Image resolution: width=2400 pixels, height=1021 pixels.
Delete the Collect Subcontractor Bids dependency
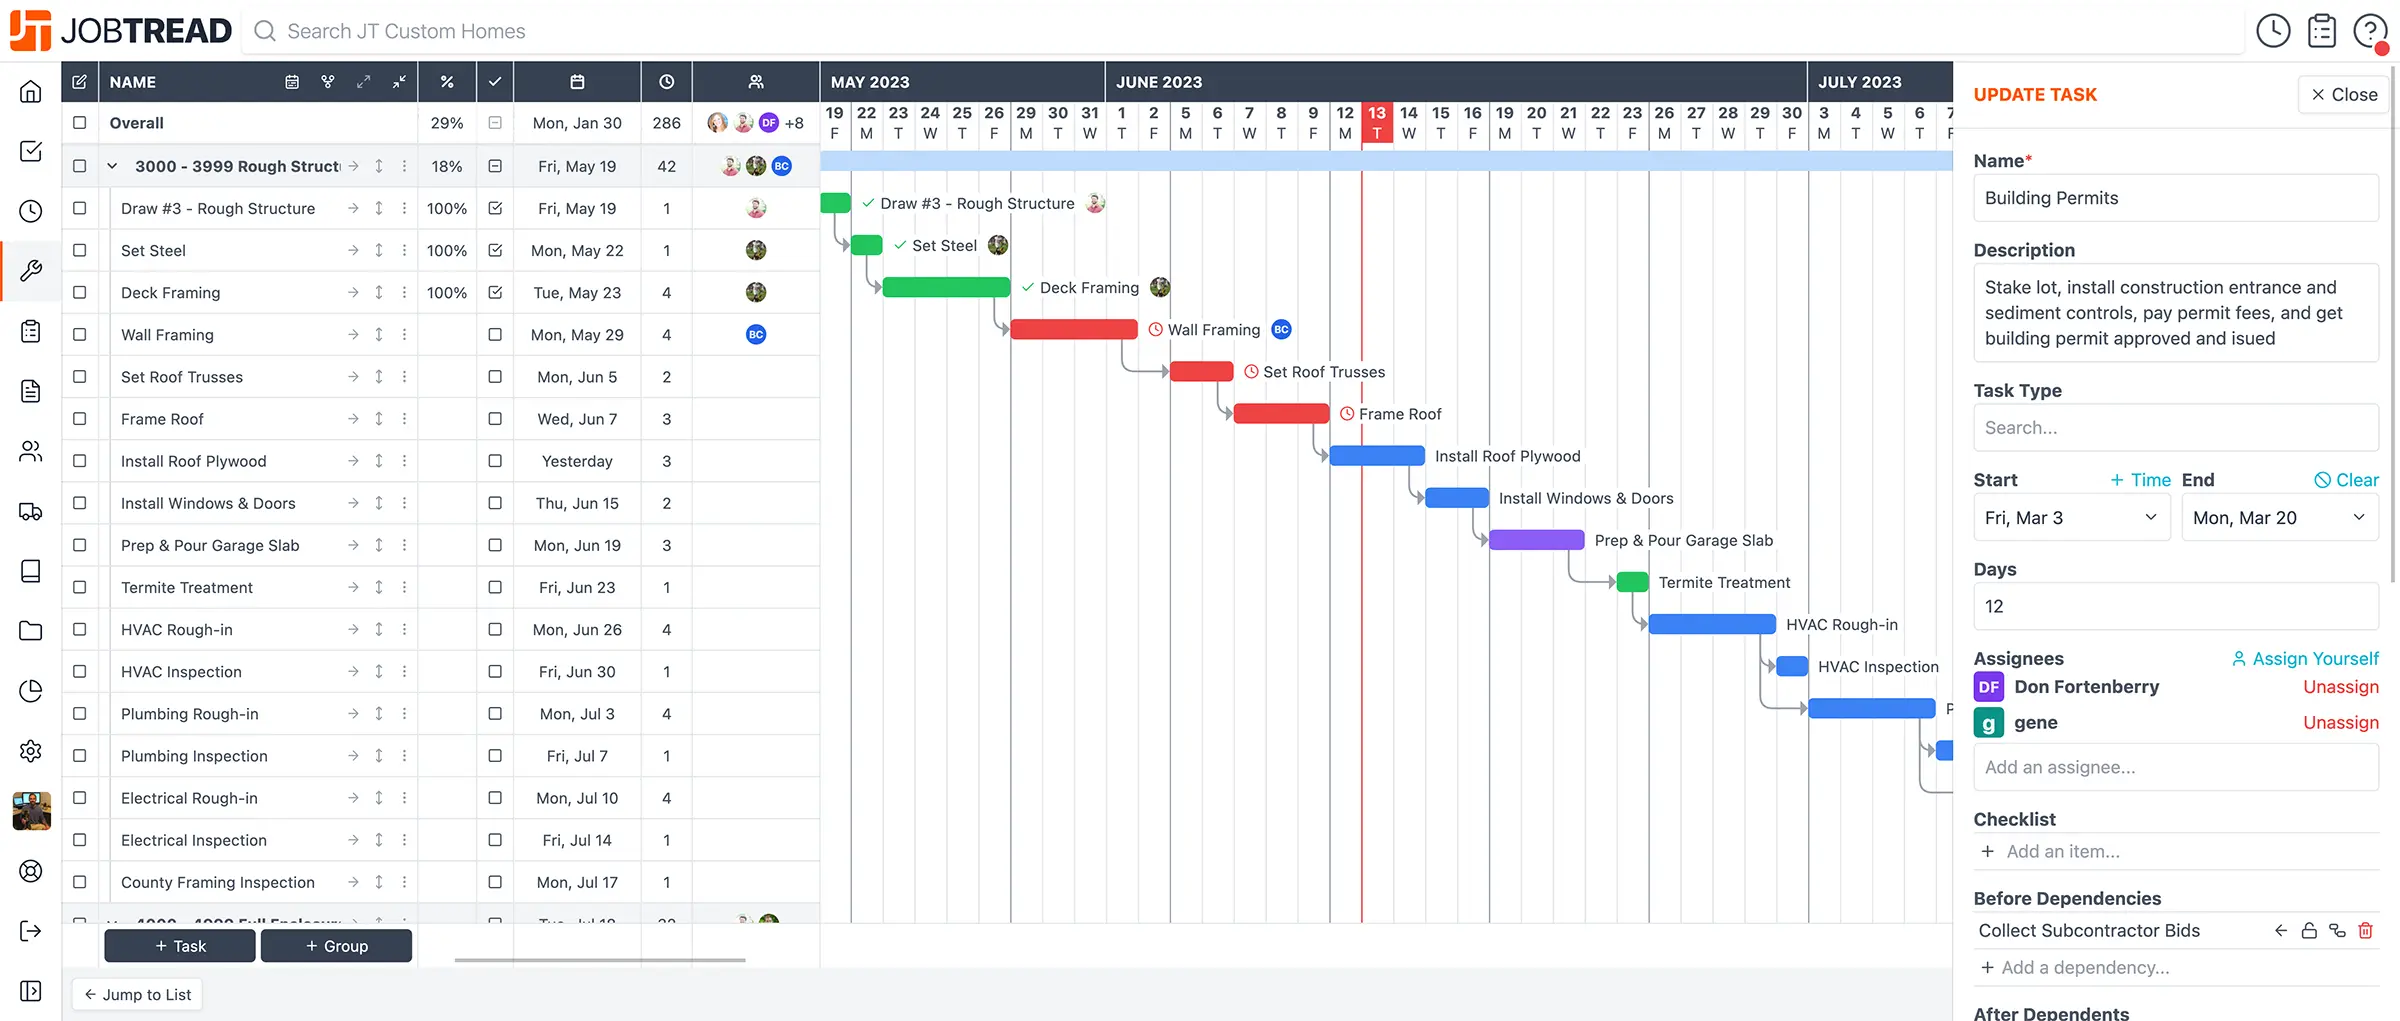point(2365,931)
